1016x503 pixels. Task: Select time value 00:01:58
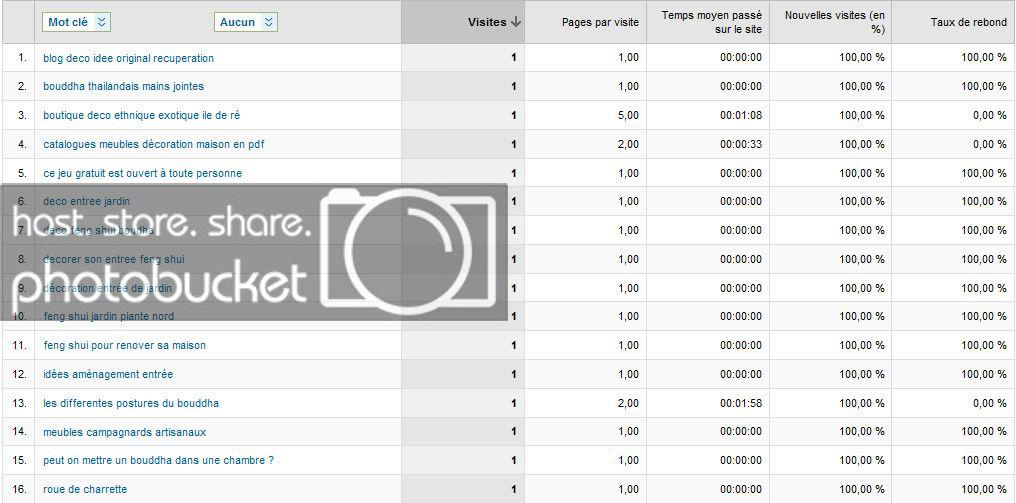pyautogui.click(x=741, y=403)
